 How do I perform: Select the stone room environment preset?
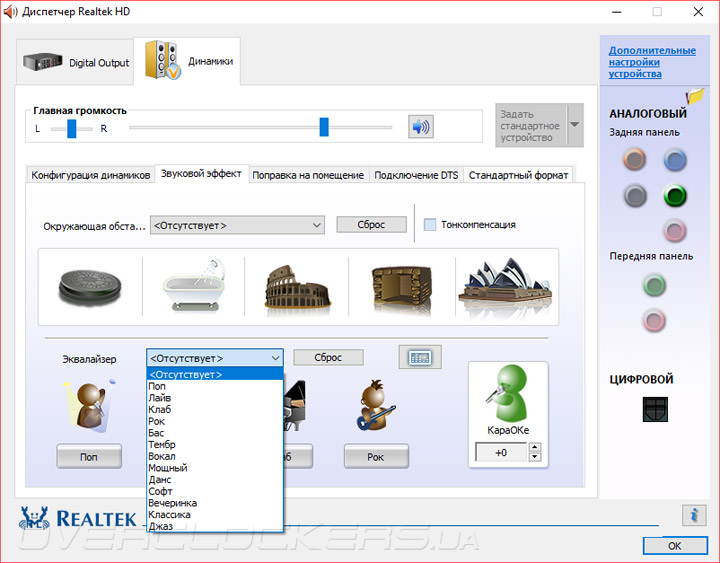[402, 289]
